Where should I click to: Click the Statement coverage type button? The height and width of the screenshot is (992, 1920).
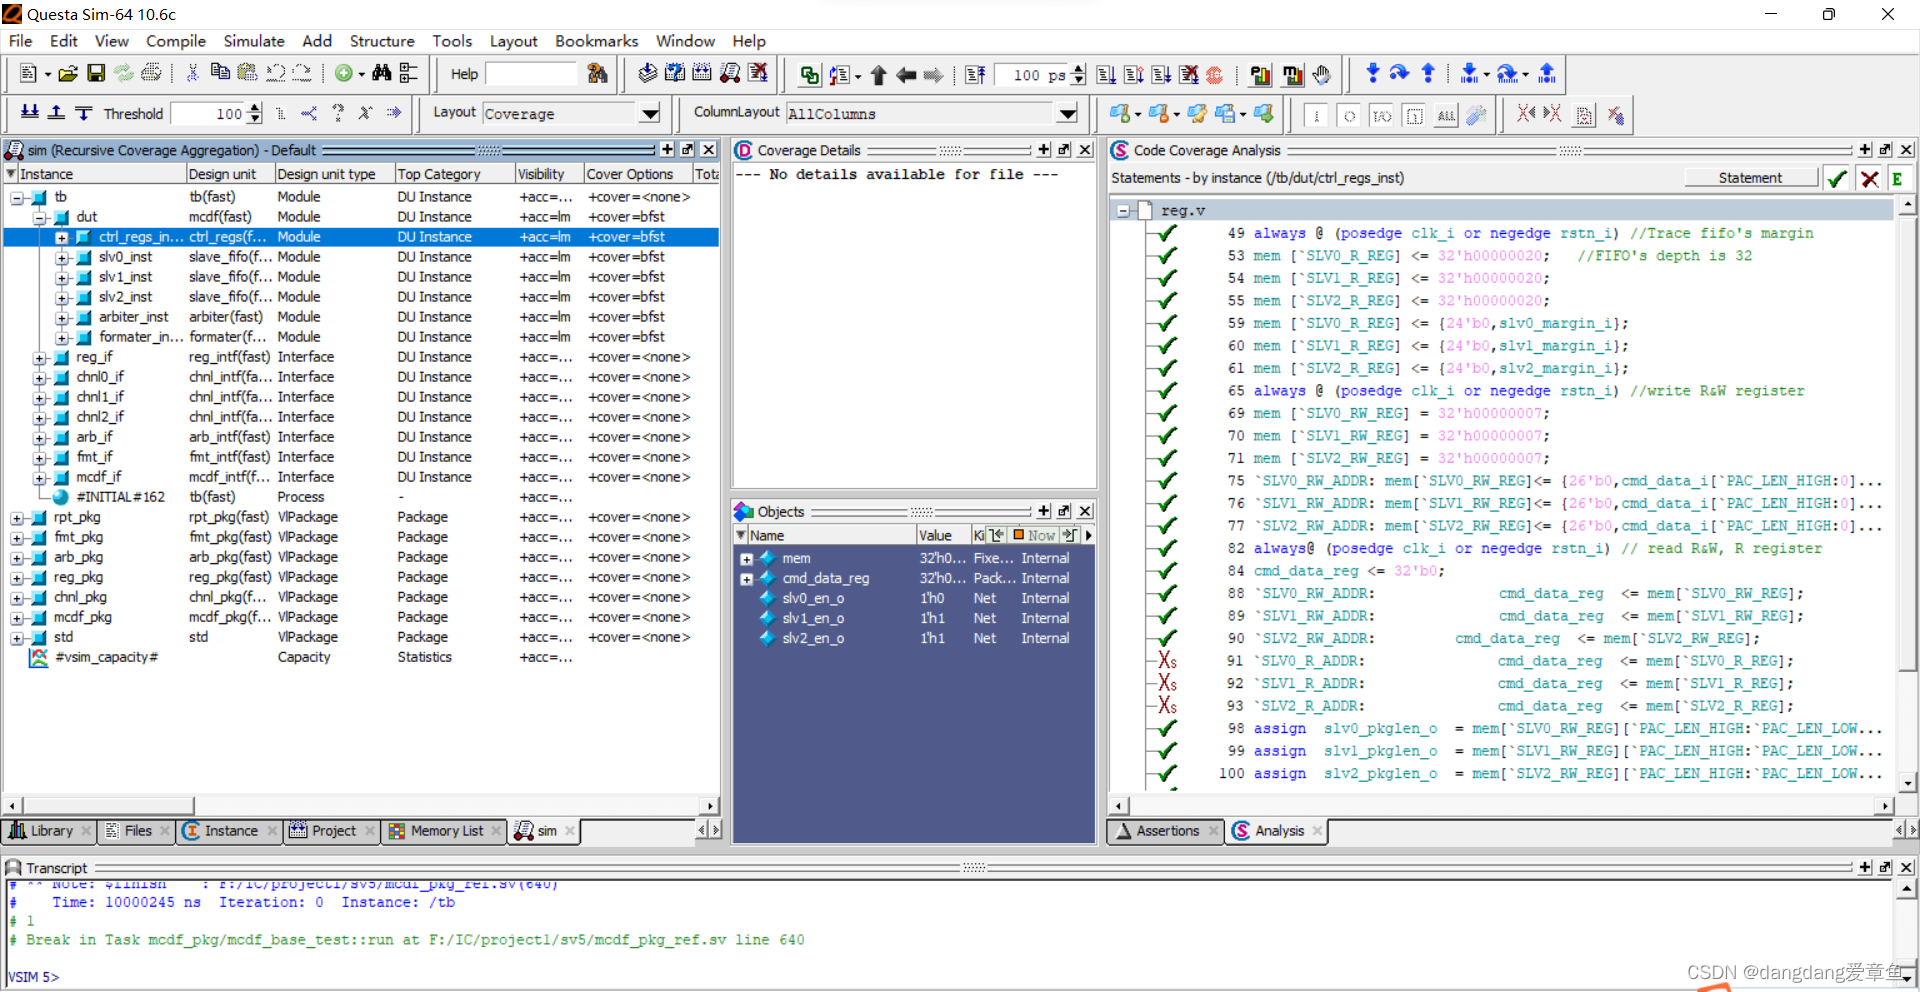pyautogui.click(x=1750, y=178)
